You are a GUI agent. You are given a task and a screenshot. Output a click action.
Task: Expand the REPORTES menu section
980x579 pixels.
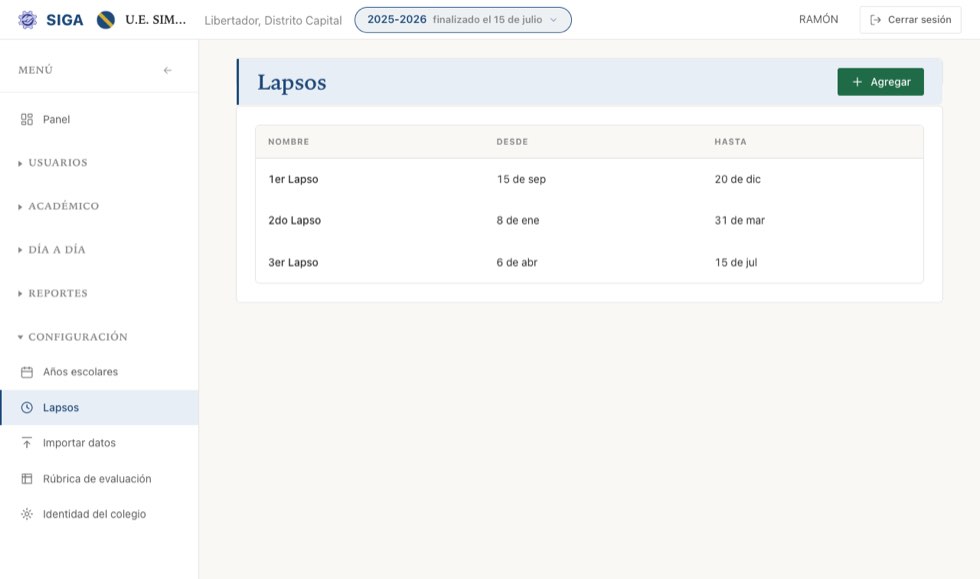(x=53, y=293)
